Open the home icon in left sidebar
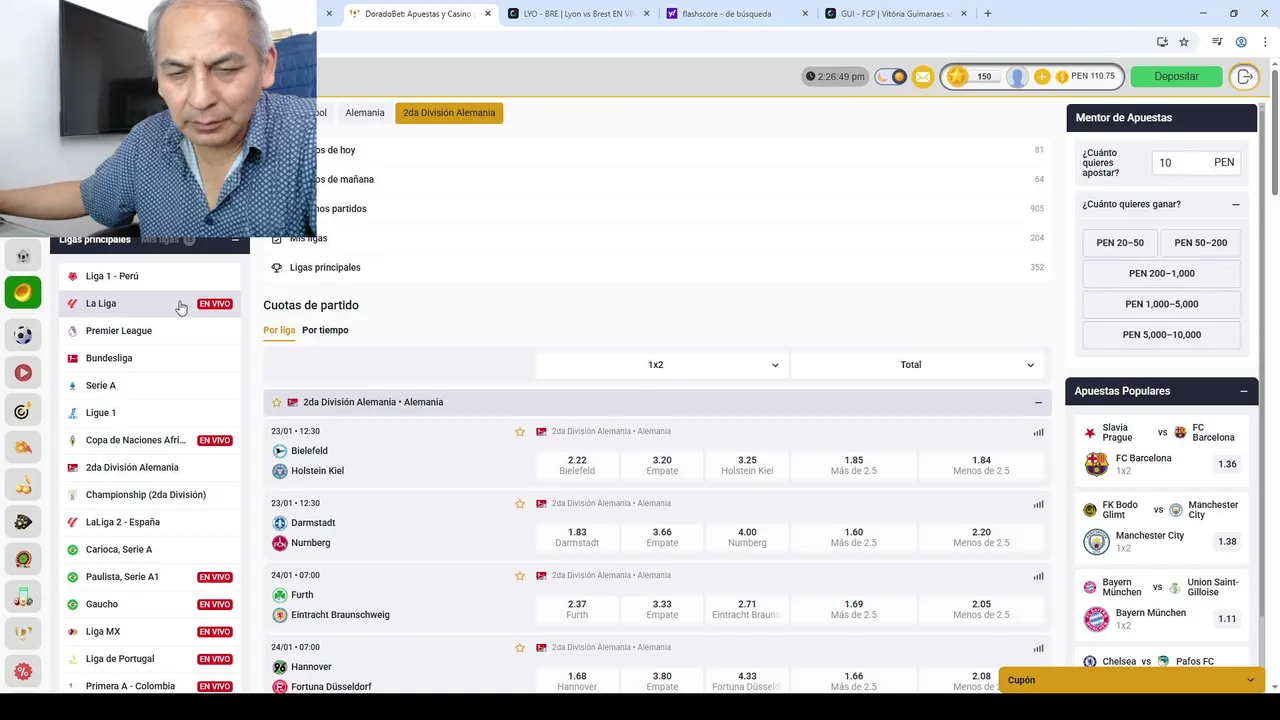The image size is (1280, 720). [x=23, y=256]
